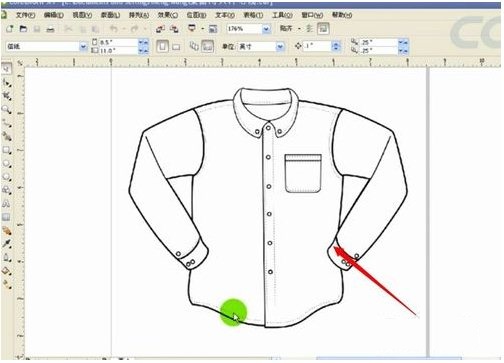Adjust the nudge offset spinner arrows
504x363 pixels.
[336, 46]
